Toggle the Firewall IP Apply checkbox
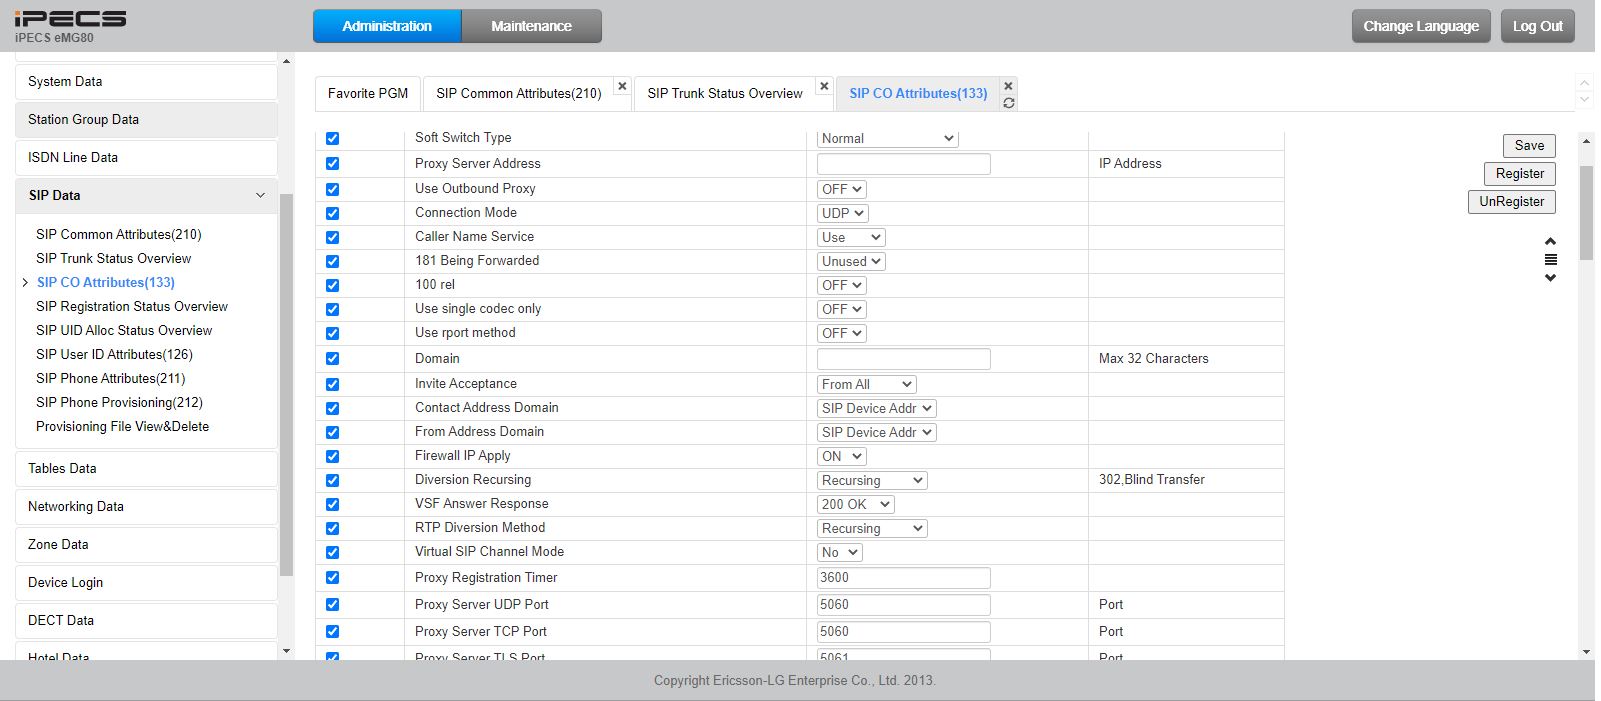 coord(332,456)
